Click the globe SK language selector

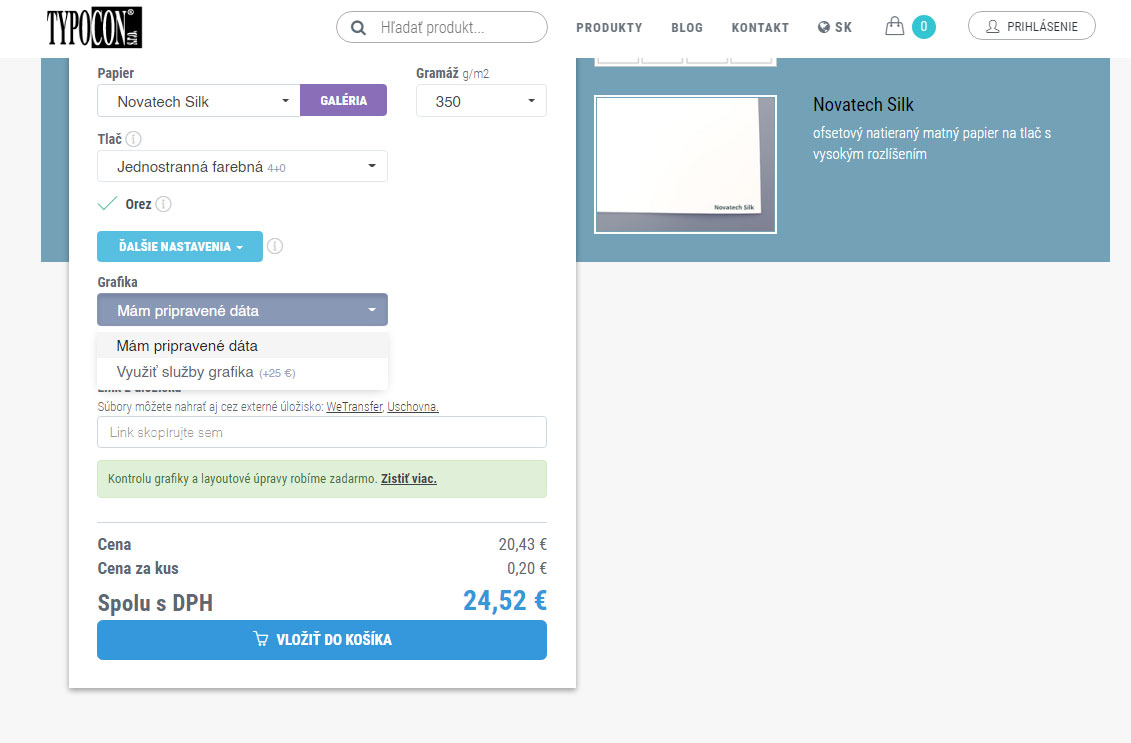tap(835, 28)
